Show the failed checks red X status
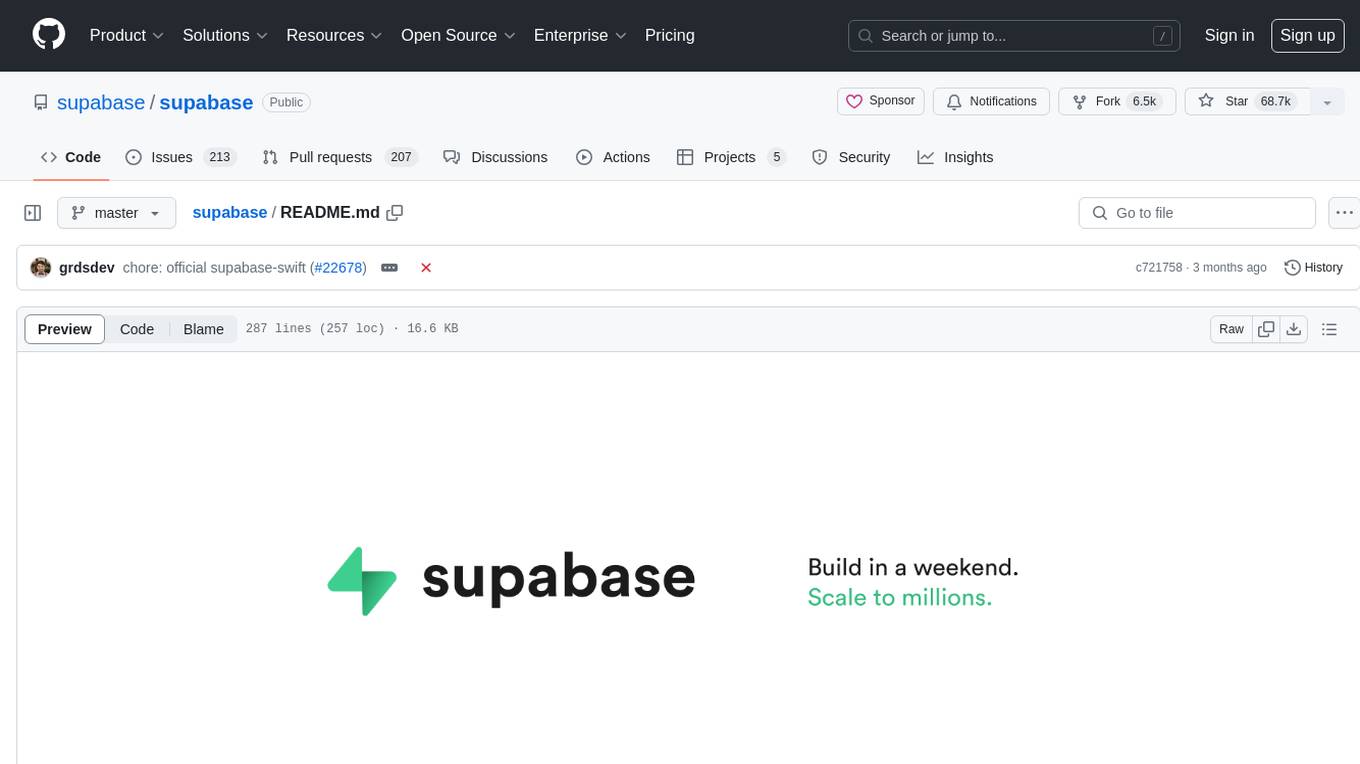1360x764 pixels. tap(426, 267)
